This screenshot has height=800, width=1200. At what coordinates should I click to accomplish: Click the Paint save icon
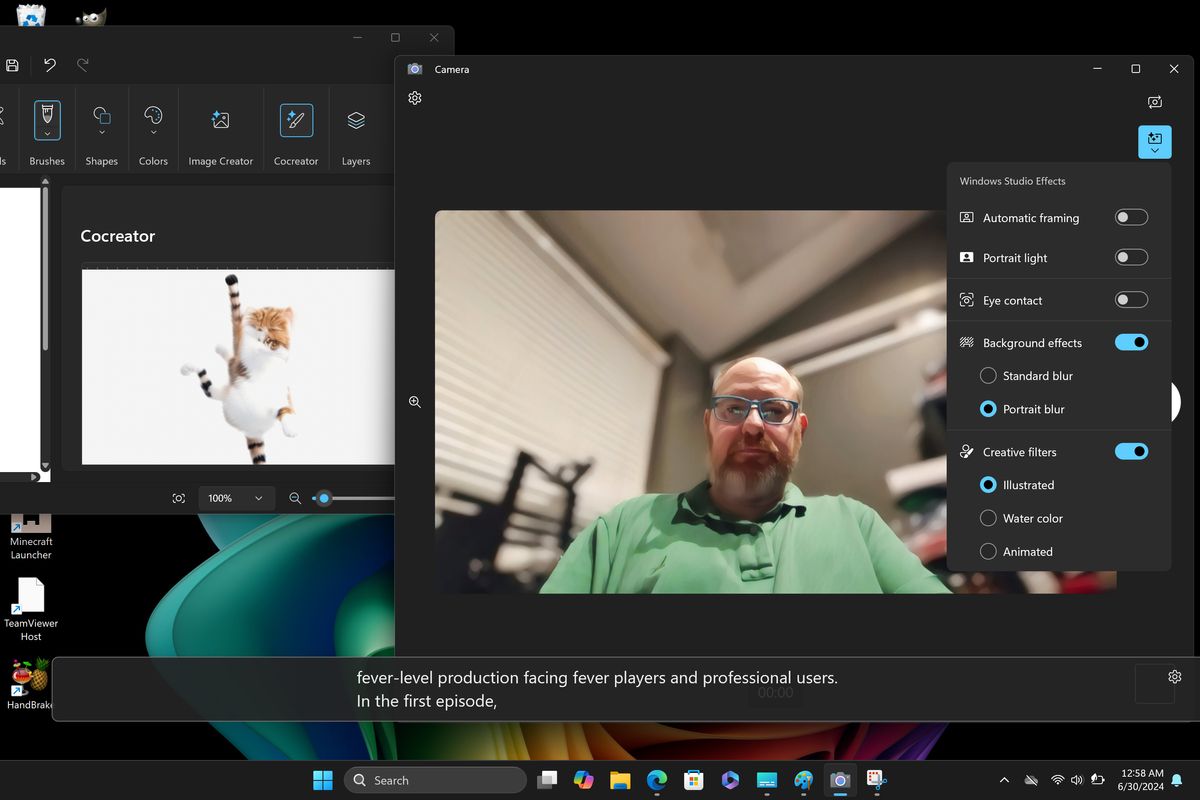[x=12, y=65]
